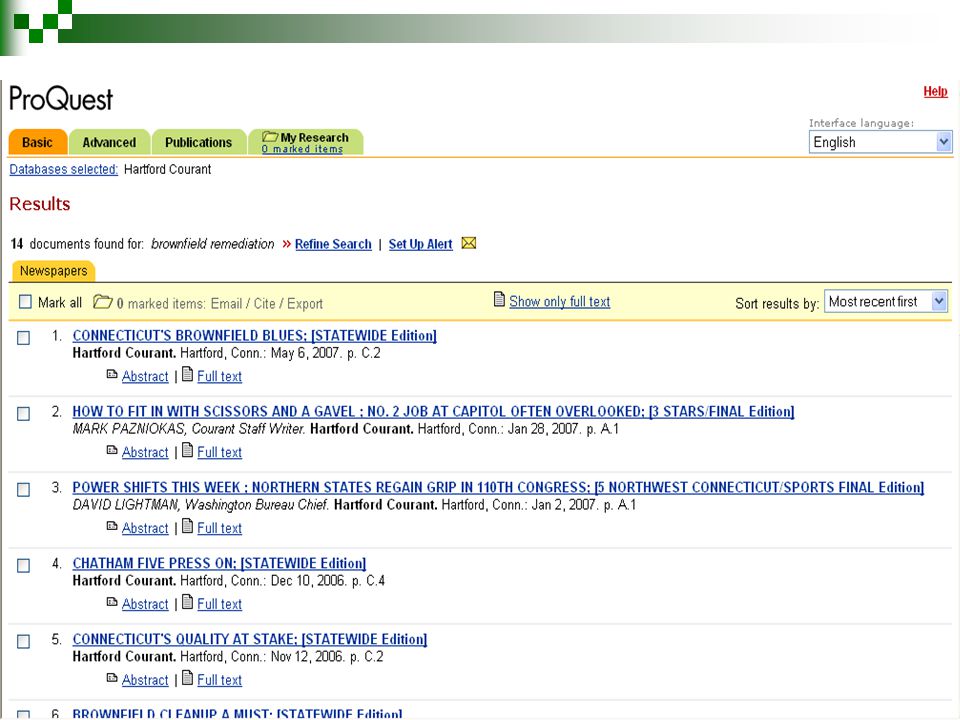The width and height of the screenshot is (960, 720).
Task: Switch to the Basic search tab
Action: (x=37, y=142)
